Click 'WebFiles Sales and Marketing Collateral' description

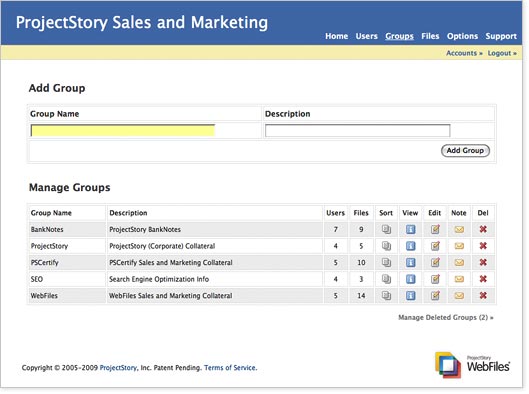(x=170, y=296)
